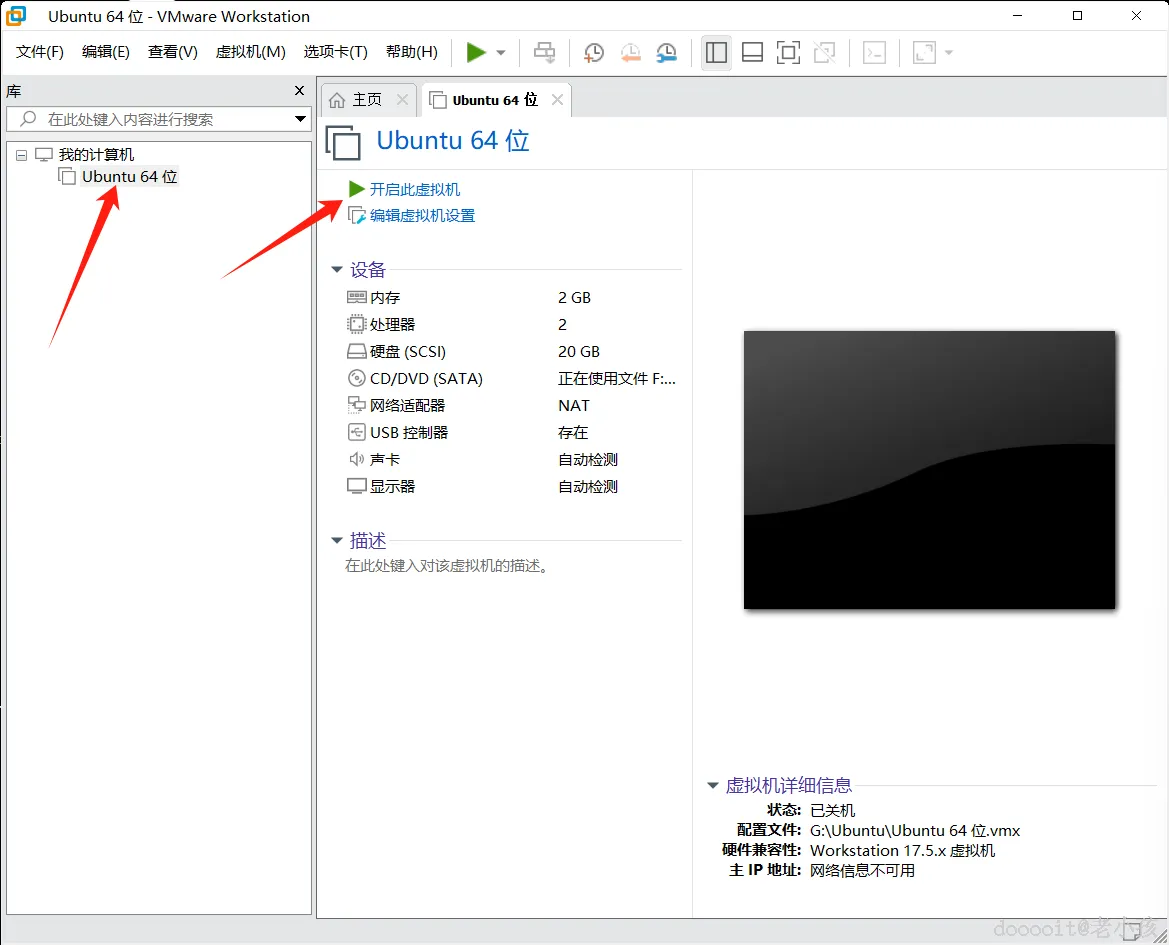Close the 库 library panel
The height and width of the screenshot is (945, 1169).
(300, 91)
